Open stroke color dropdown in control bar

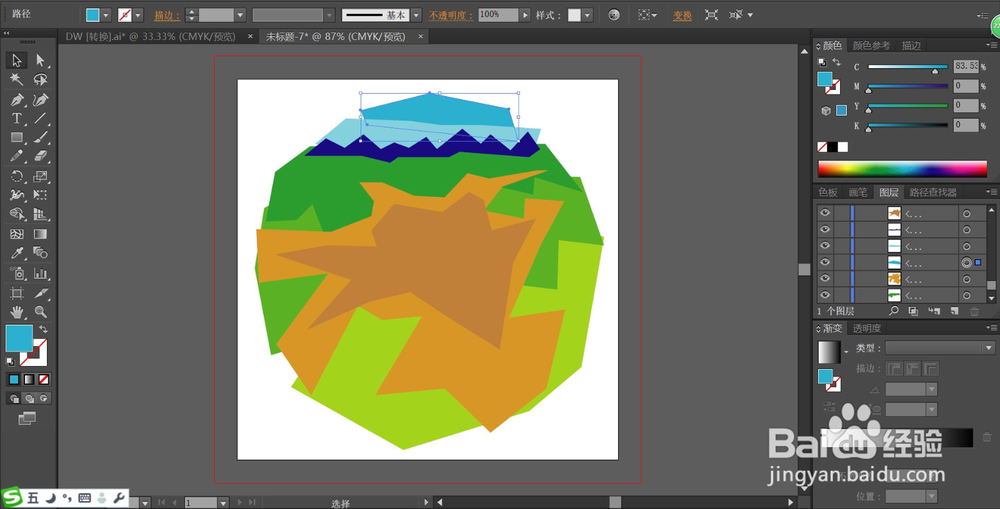pyautogui.click(x=138, y=15)
